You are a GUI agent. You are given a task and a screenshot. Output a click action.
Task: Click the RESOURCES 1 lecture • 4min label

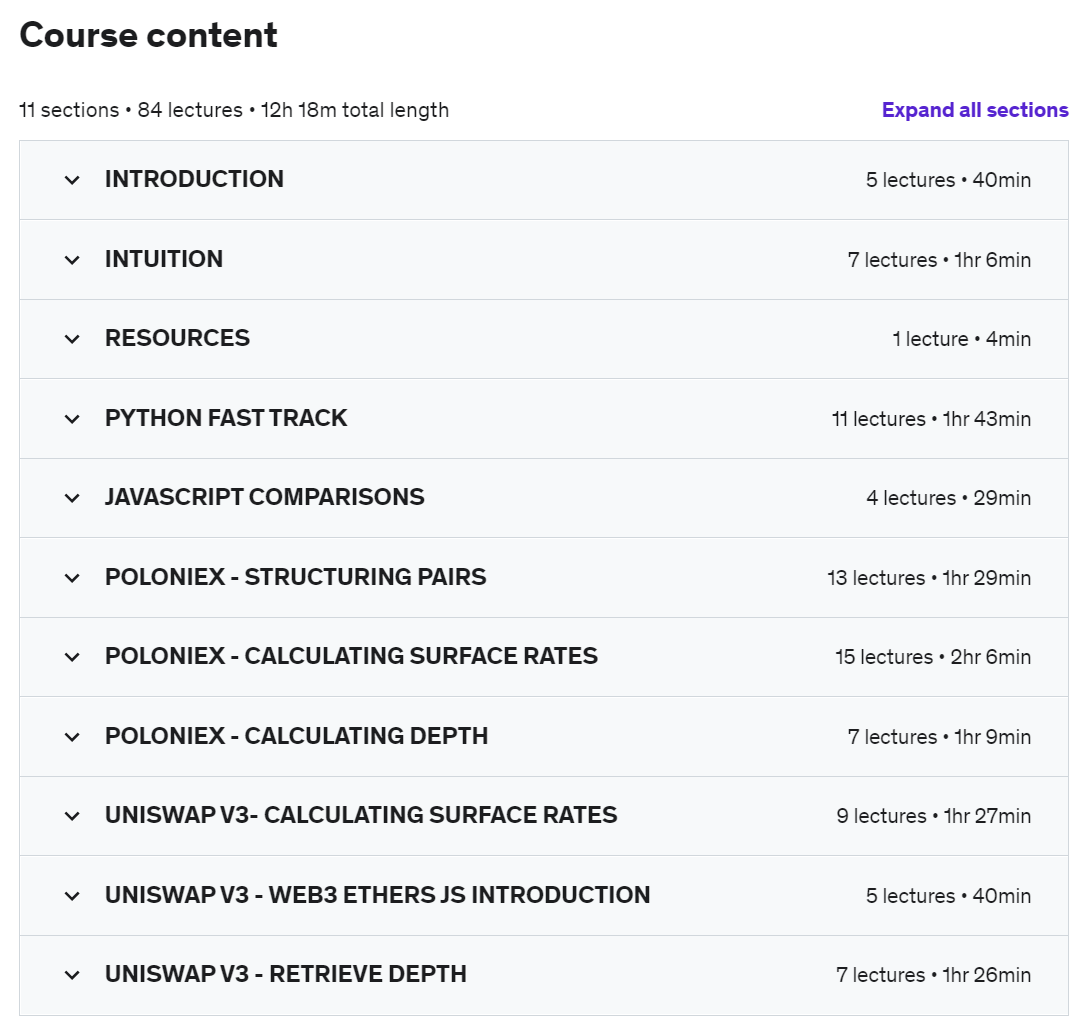[962, 339]
